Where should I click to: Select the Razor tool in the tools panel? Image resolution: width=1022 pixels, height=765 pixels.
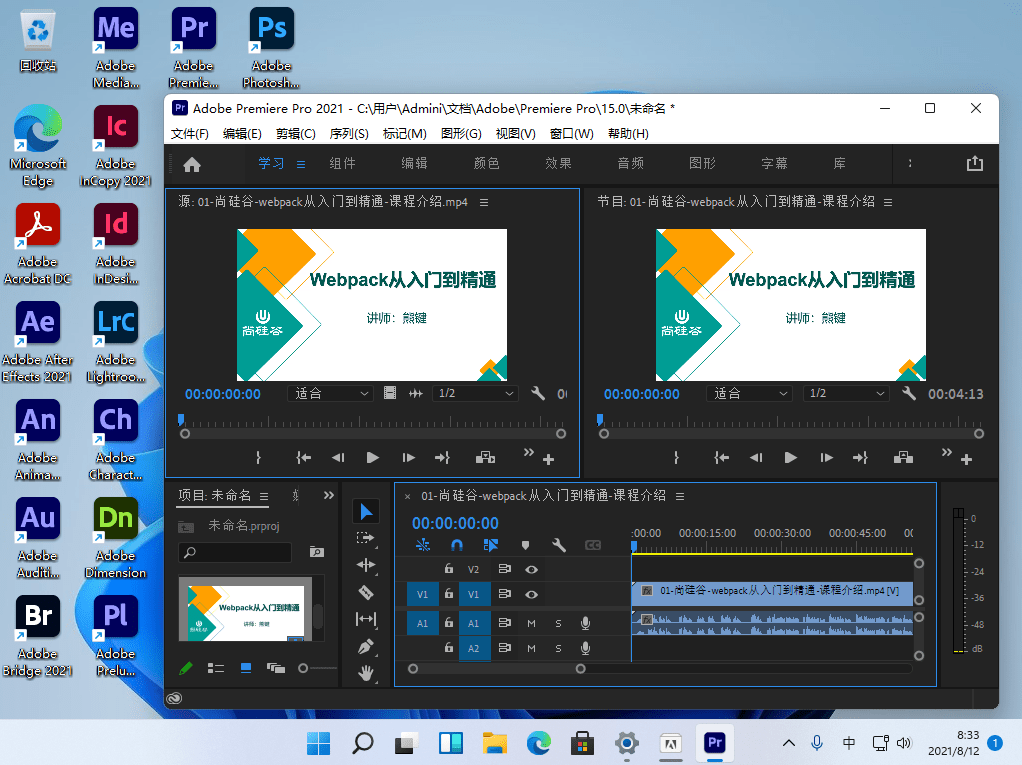click(x=366, y=592)
